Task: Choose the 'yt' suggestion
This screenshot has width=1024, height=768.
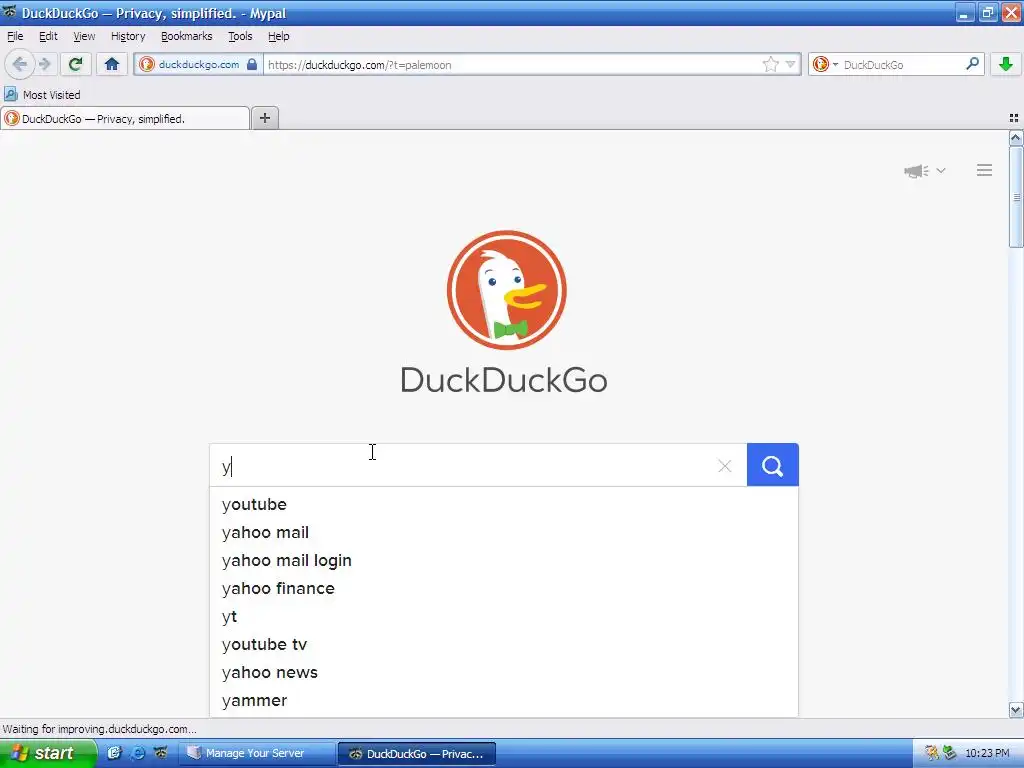Action: point(504,616)
